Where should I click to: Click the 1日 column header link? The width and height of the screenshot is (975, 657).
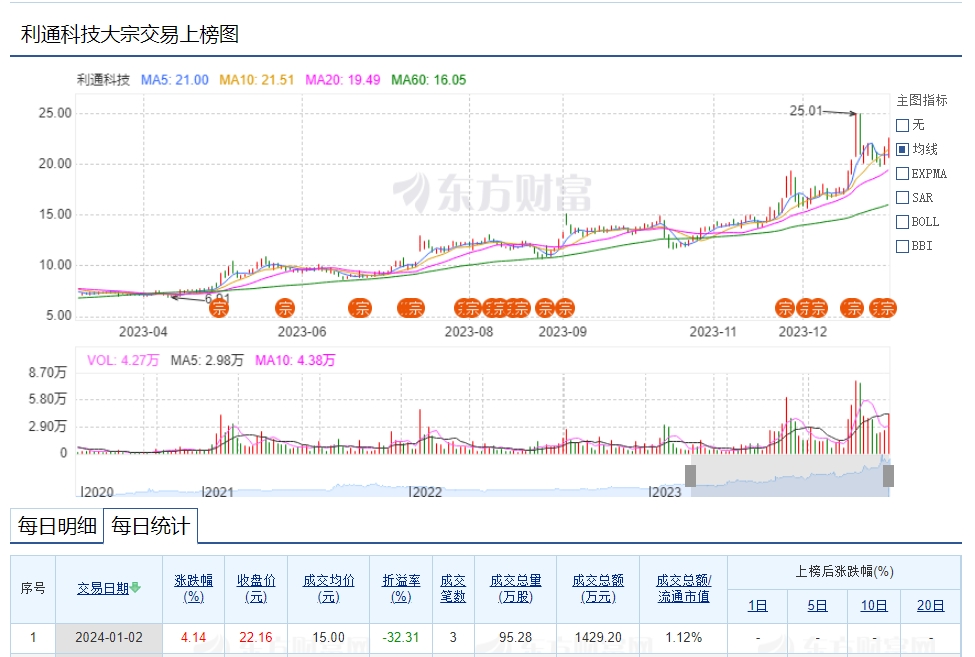point(757,605)
